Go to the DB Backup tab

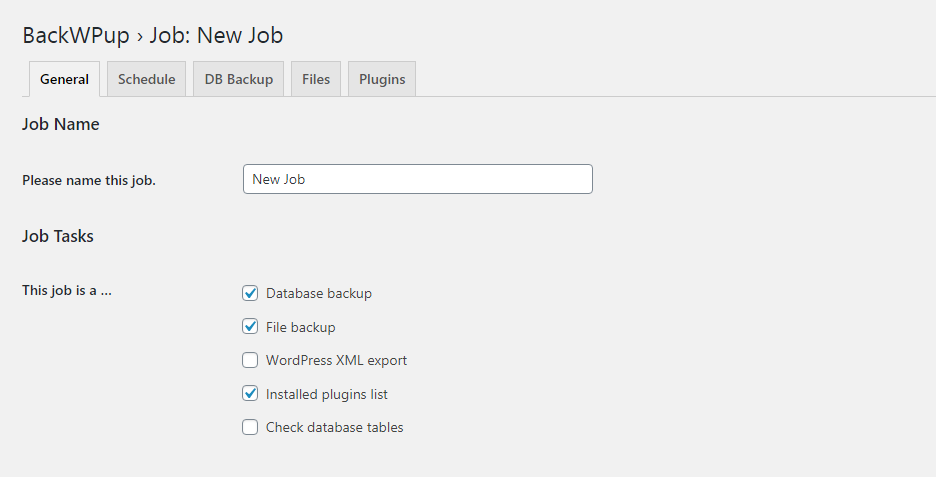click(238, 80)
